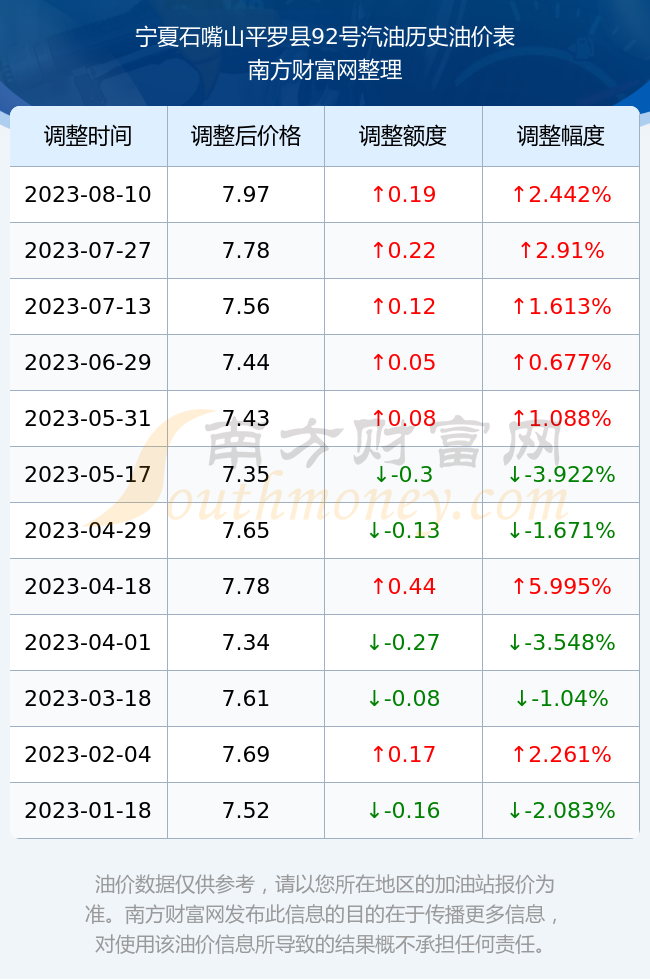Click the 调整时间 column header
The height and width of the screenshot is (980, 650).
[x=88, y=136]
